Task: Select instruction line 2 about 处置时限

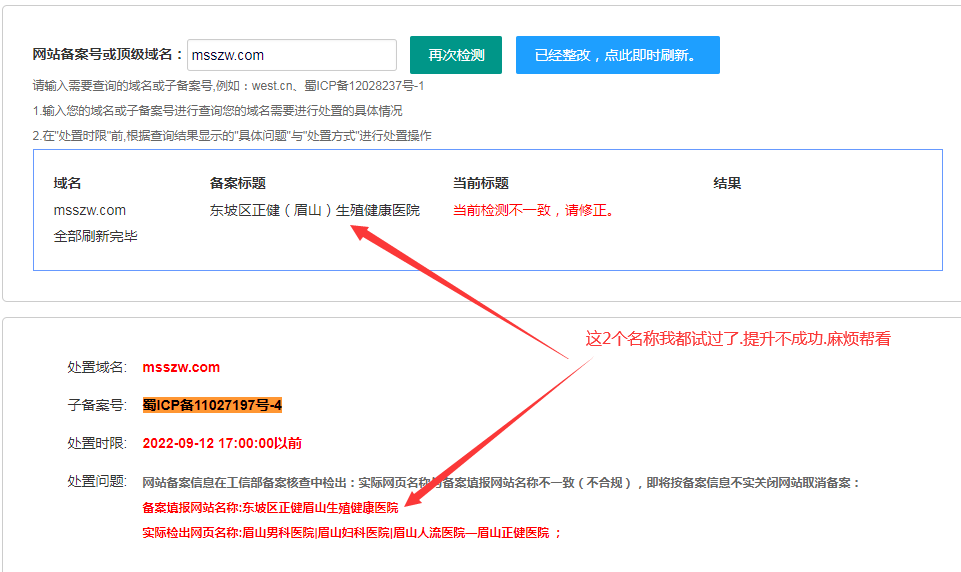Action: click(232, 135)
